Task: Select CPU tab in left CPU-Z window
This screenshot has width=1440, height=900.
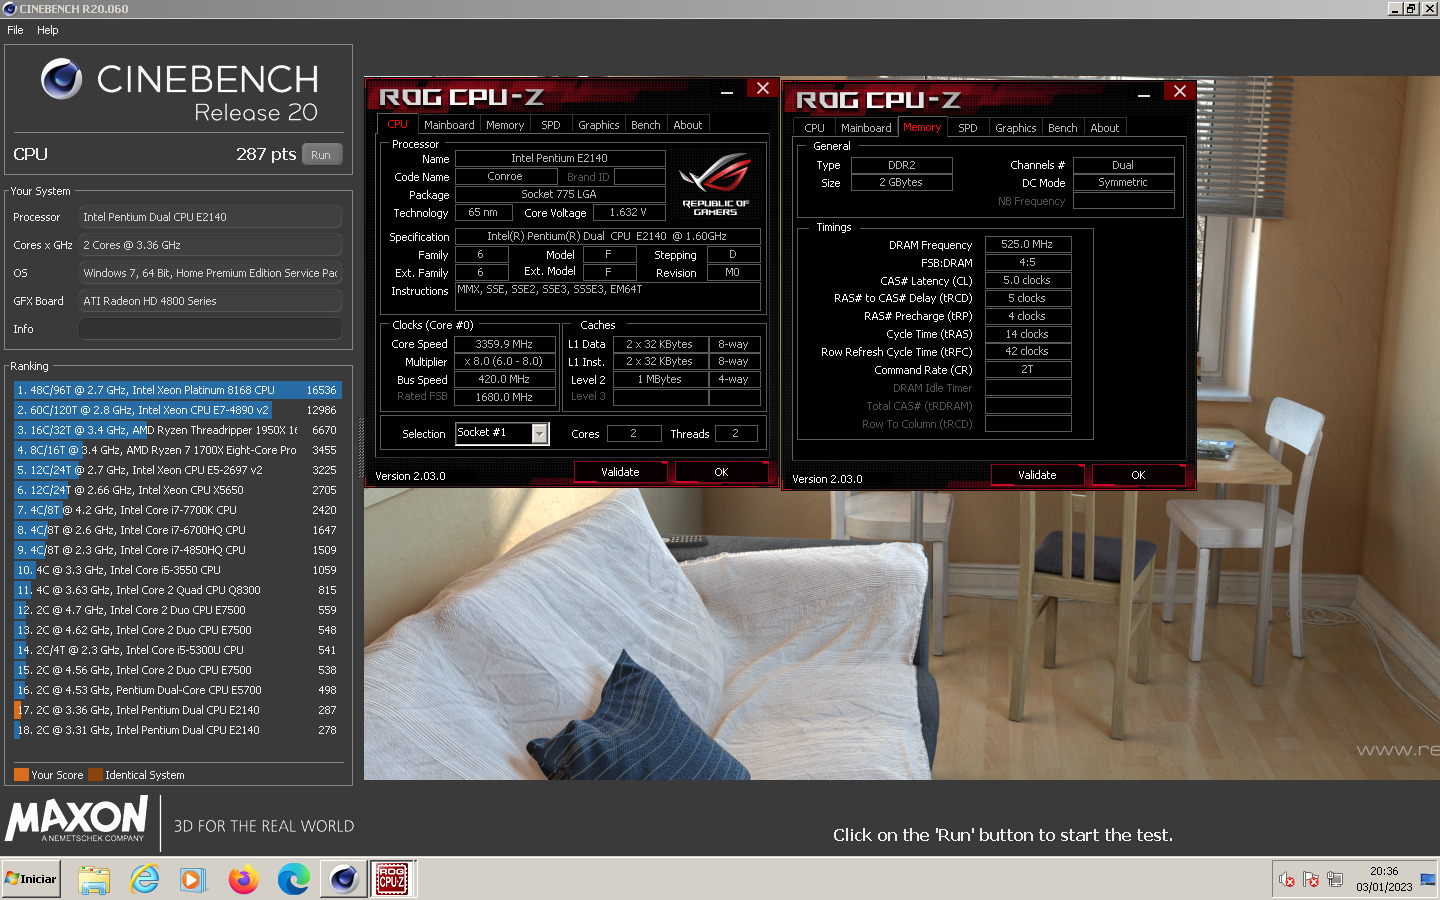Action: 398,124
